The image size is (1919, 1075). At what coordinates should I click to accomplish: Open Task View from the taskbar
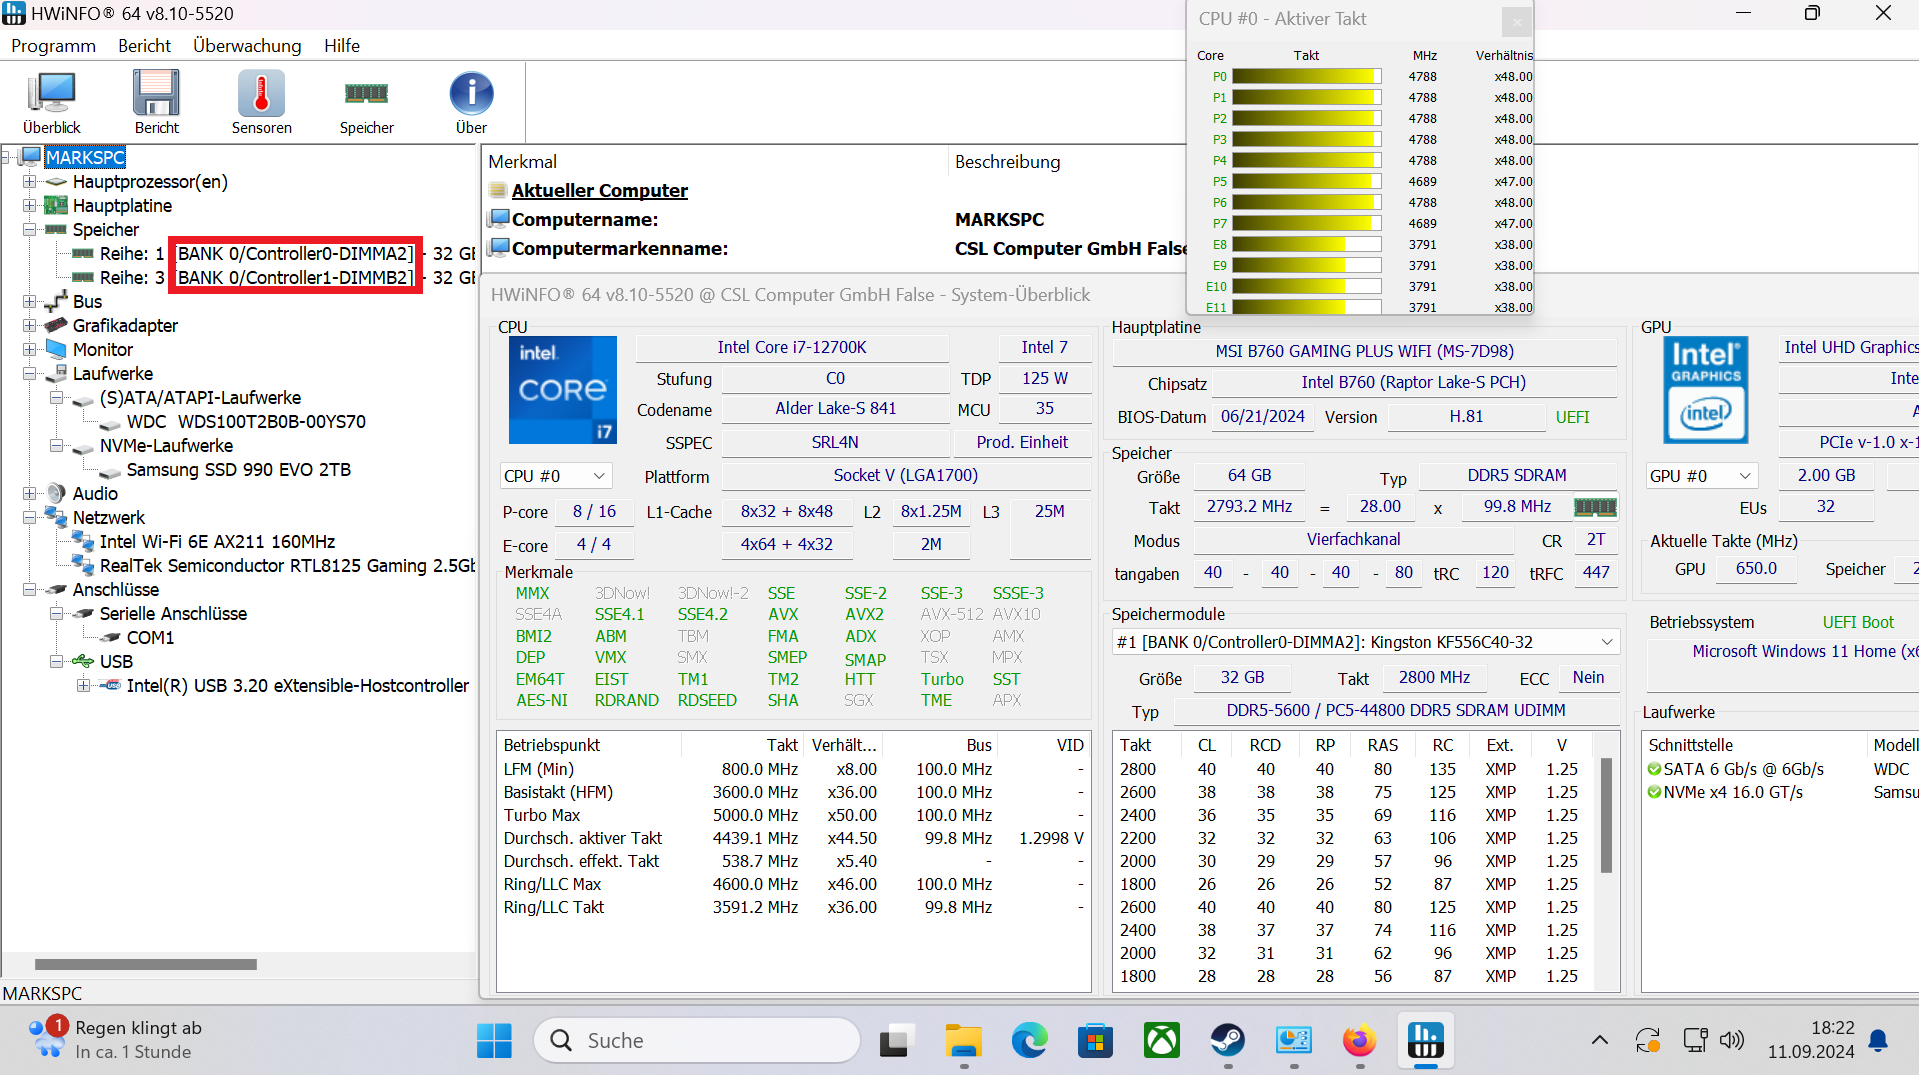click(896, 1041)
